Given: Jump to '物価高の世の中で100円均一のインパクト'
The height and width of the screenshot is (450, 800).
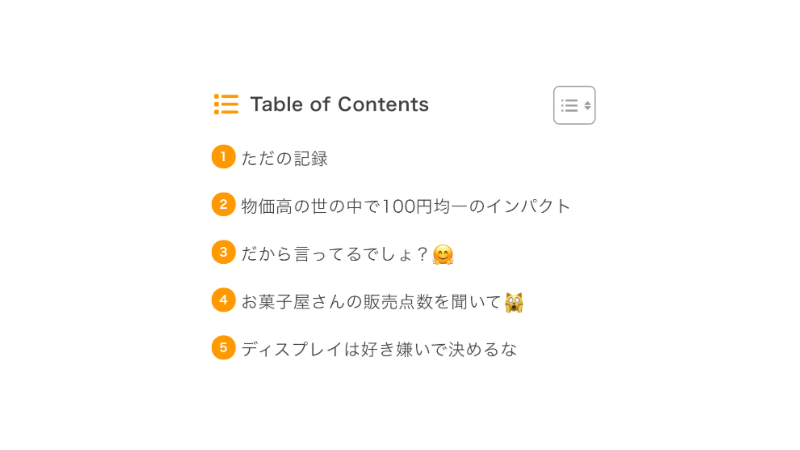Looking at the screenshot, I should (x=405, y=206).
